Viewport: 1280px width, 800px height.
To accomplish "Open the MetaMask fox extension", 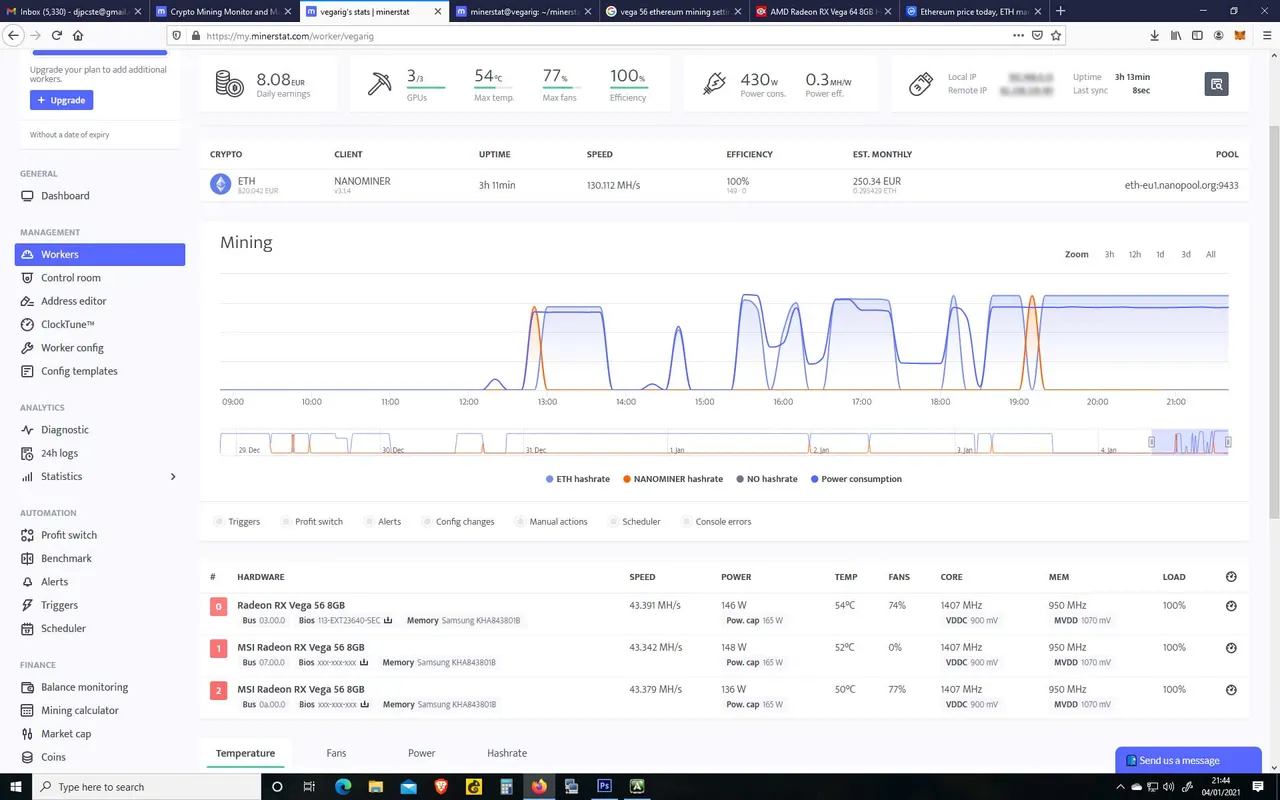I will click(x=1240, y=35).
